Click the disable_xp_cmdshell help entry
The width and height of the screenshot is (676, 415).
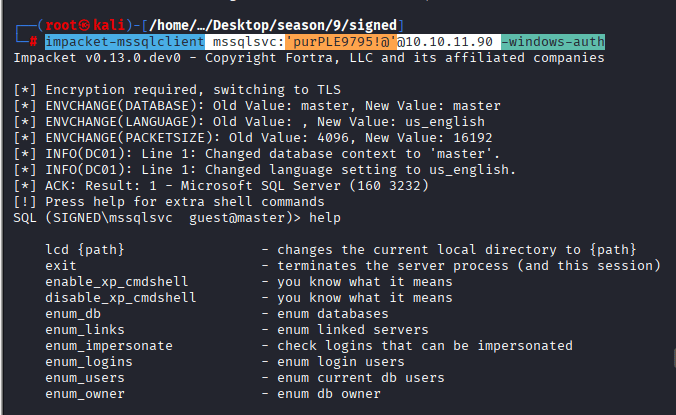click(x=121, y=298)
